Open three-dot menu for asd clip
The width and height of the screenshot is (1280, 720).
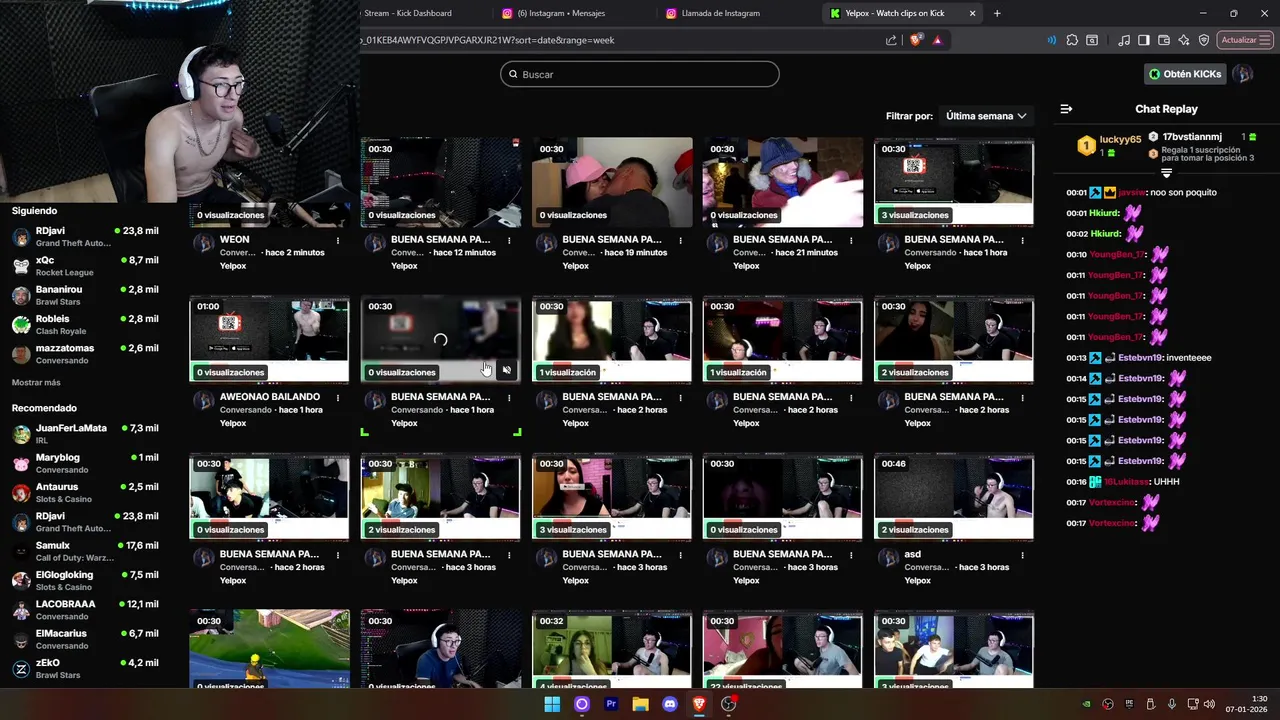tap(1022, 554)
